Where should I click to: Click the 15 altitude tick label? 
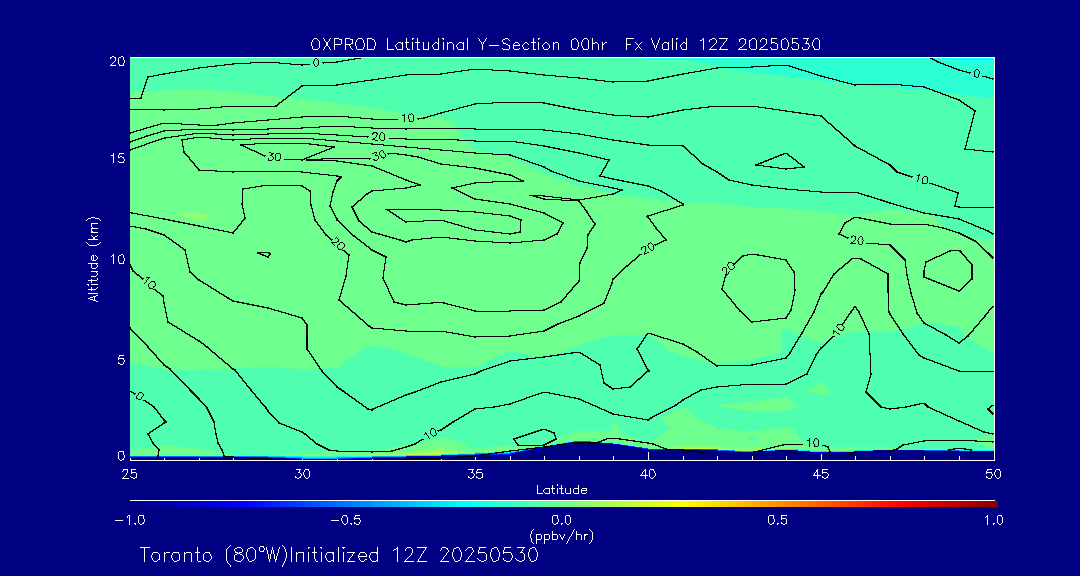115,160
